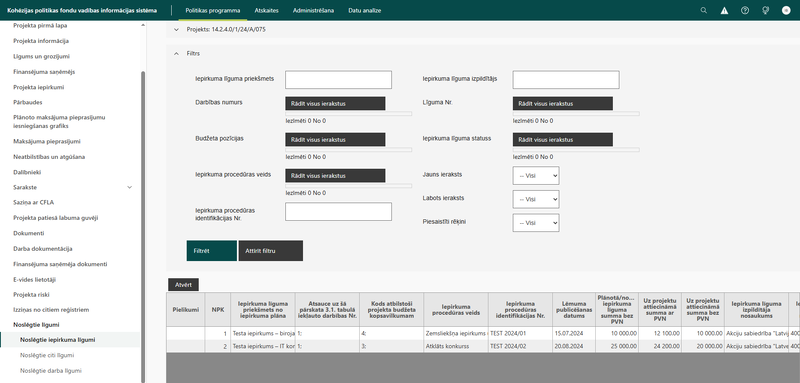Viewport: 800px width, 383px height.
Task: Open help via the question mark icon
Action: click(745, 10)
